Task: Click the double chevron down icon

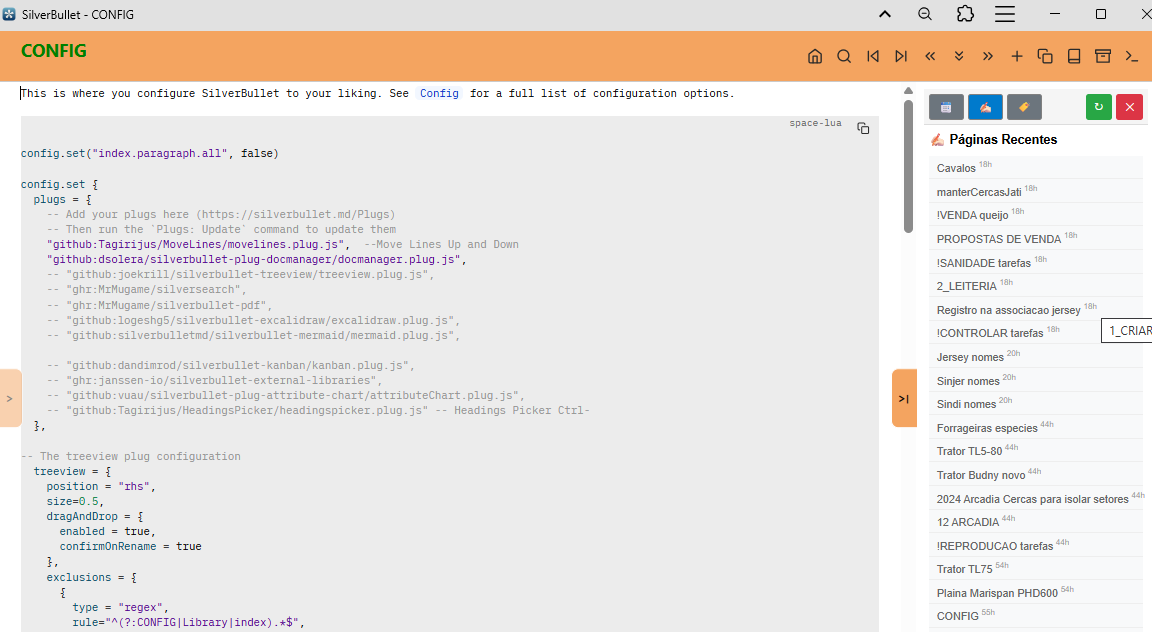Action: (x=959, y=57)
